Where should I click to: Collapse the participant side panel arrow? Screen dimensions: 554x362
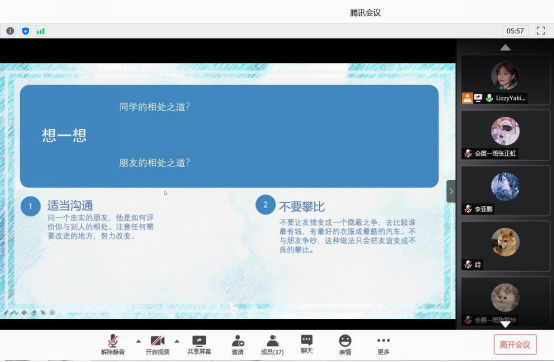click(451, 191)
